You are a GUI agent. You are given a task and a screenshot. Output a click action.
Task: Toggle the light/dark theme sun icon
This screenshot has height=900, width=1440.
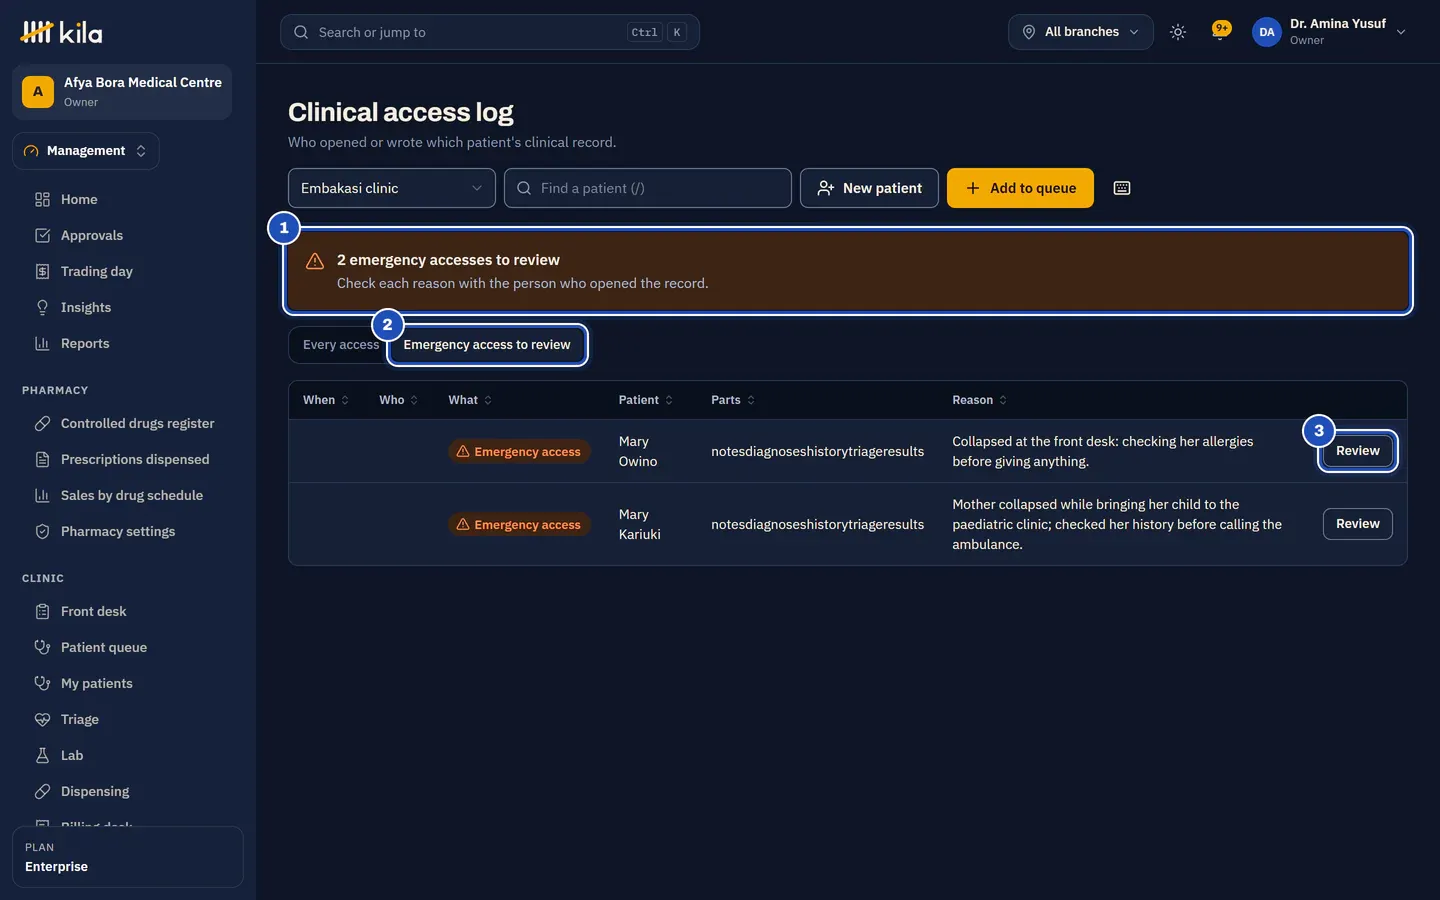(x=1178, y=32)
